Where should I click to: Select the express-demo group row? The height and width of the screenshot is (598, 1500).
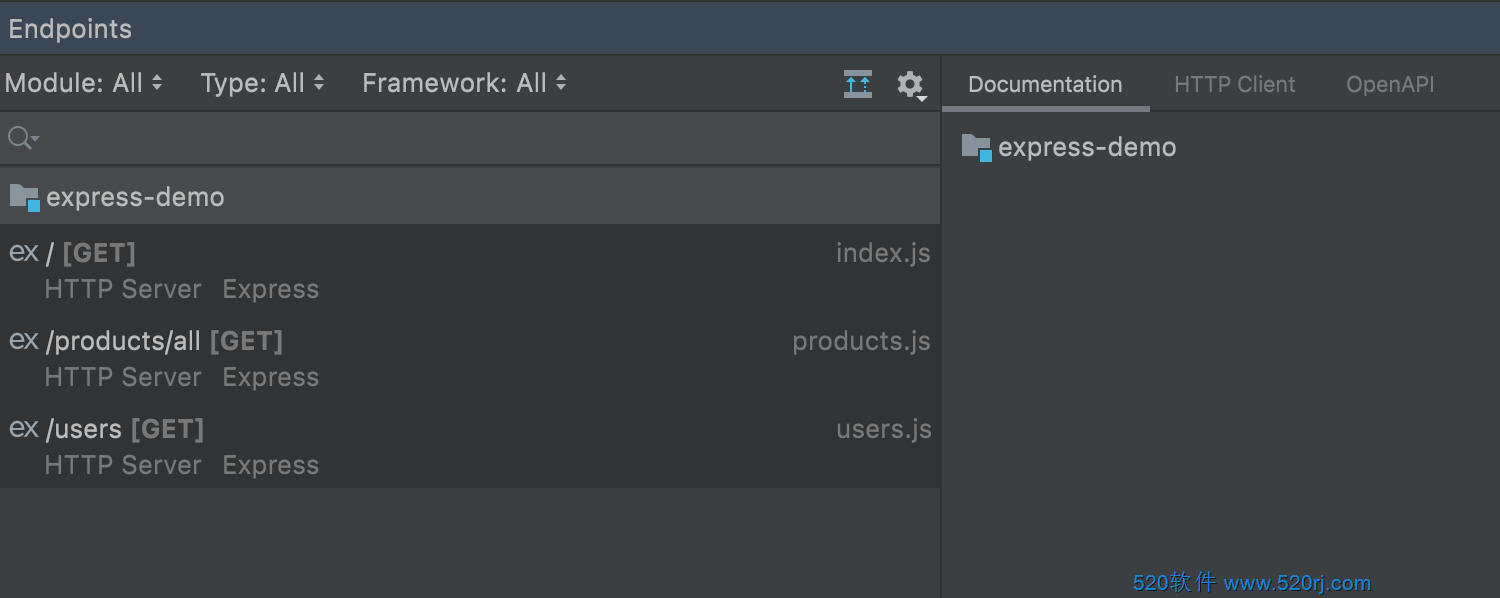pos(470,197)
